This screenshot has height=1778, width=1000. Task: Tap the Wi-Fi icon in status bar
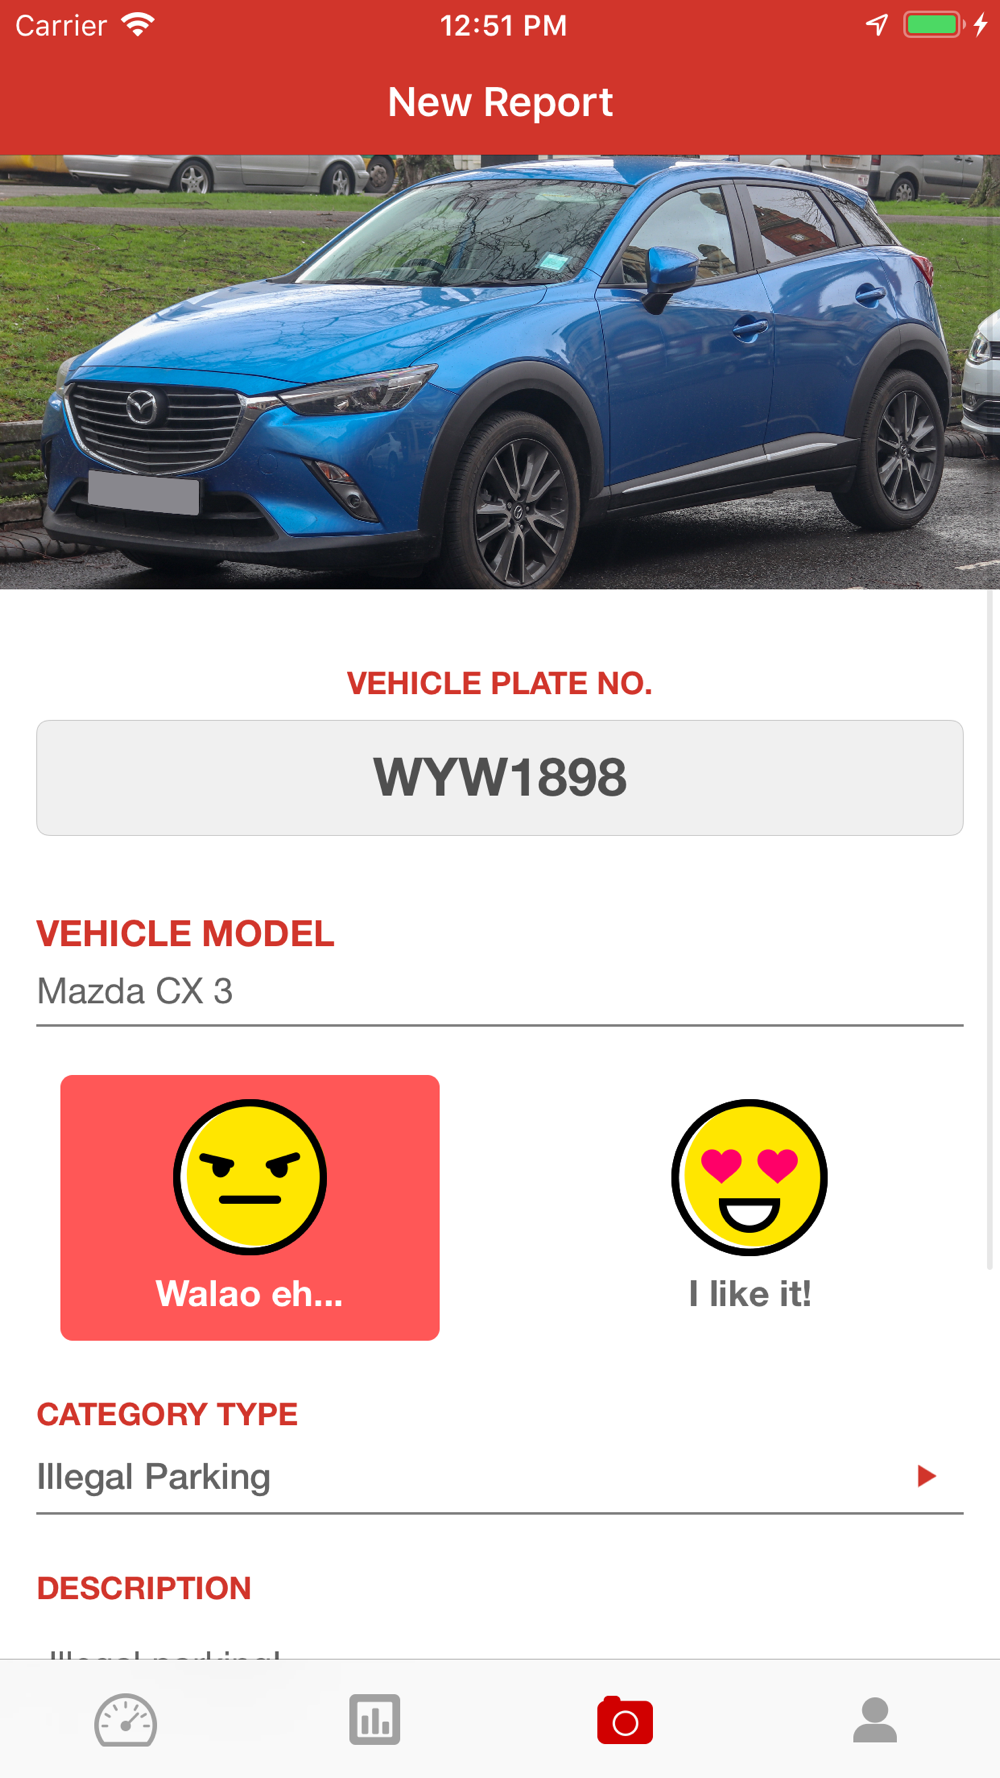pyautogui.click(x=138, y=24)
